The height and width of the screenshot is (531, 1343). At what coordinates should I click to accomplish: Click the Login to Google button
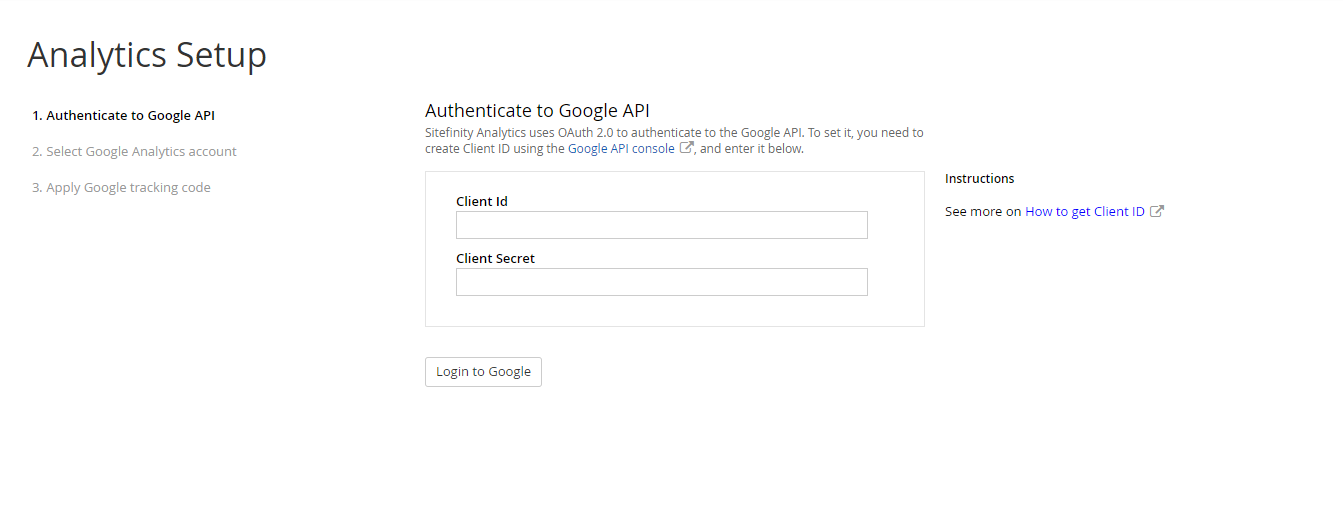tap(483, 371)
